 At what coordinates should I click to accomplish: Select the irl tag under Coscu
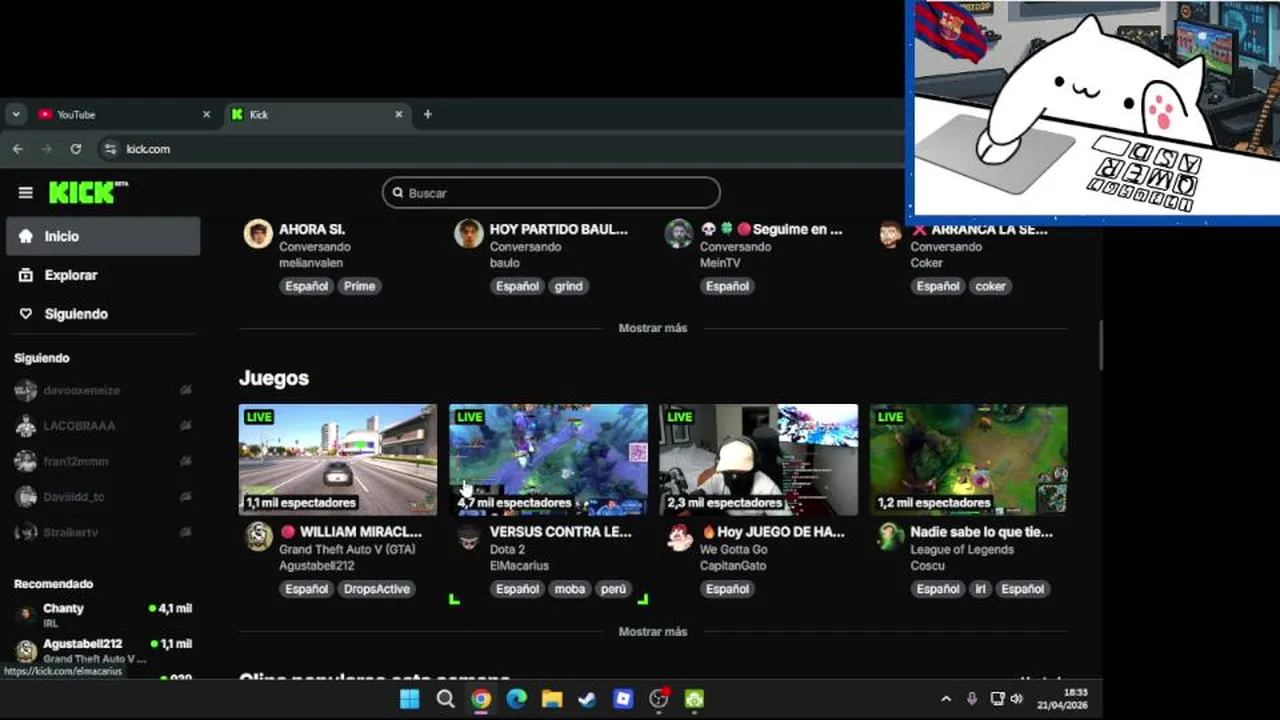click(x=980, y=589)
